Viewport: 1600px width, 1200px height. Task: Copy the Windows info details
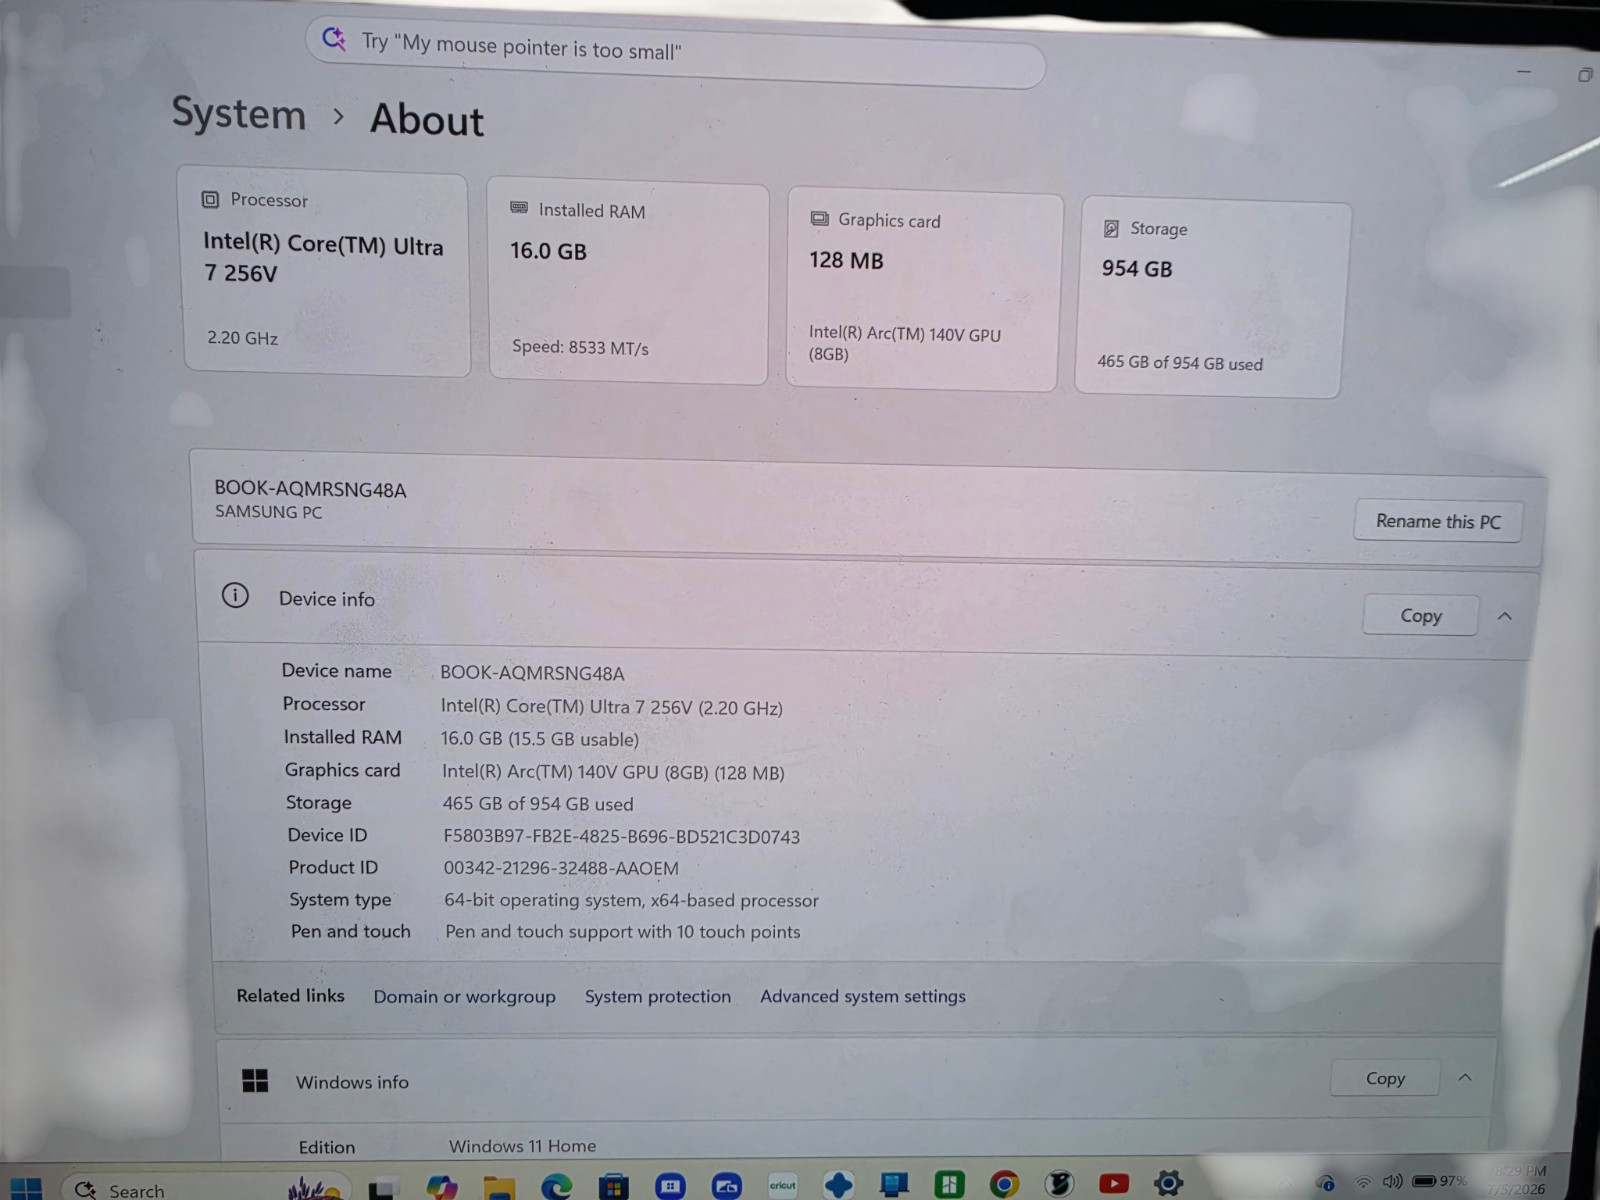1385,1078
